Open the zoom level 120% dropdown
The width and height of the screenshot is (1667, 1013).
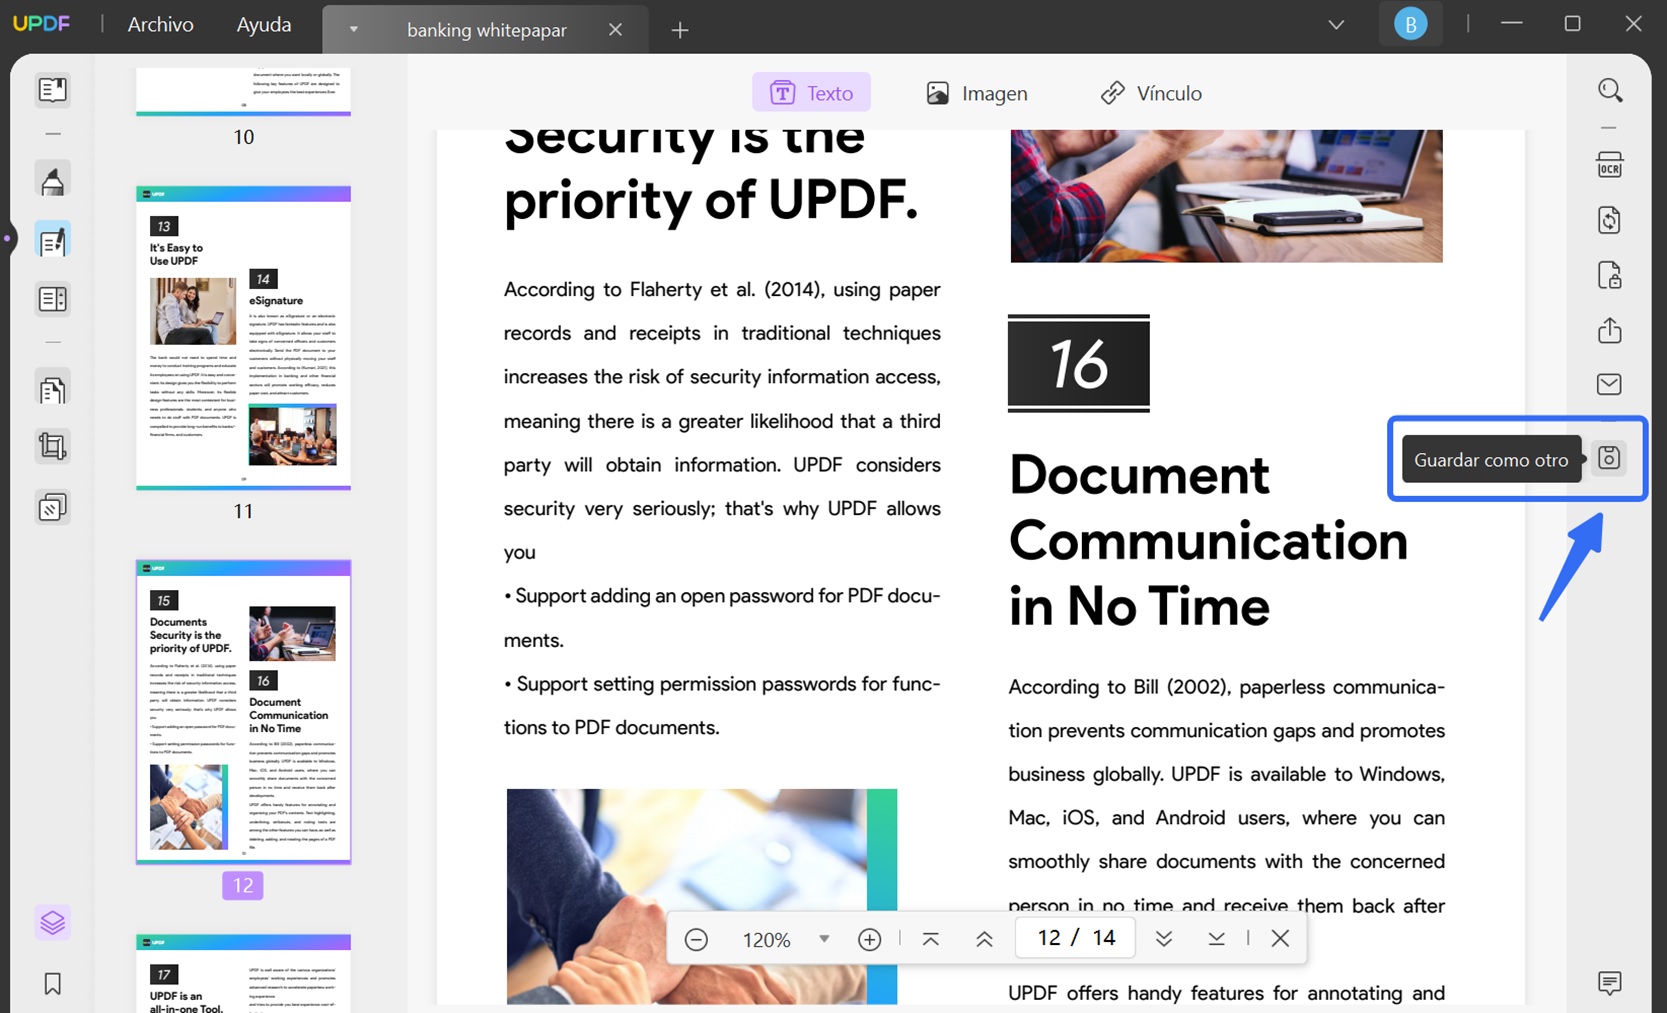point(823,939)
